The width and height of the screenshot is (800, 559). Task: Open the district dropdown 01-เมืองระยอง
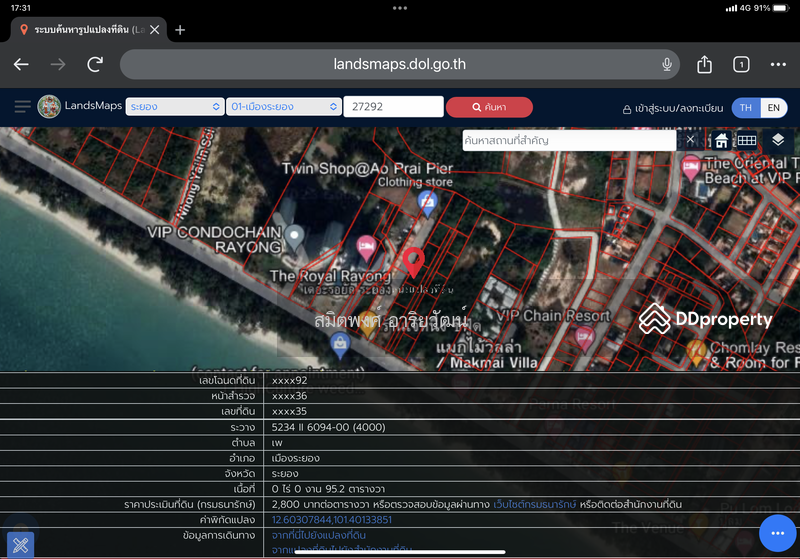click(284, 107)
